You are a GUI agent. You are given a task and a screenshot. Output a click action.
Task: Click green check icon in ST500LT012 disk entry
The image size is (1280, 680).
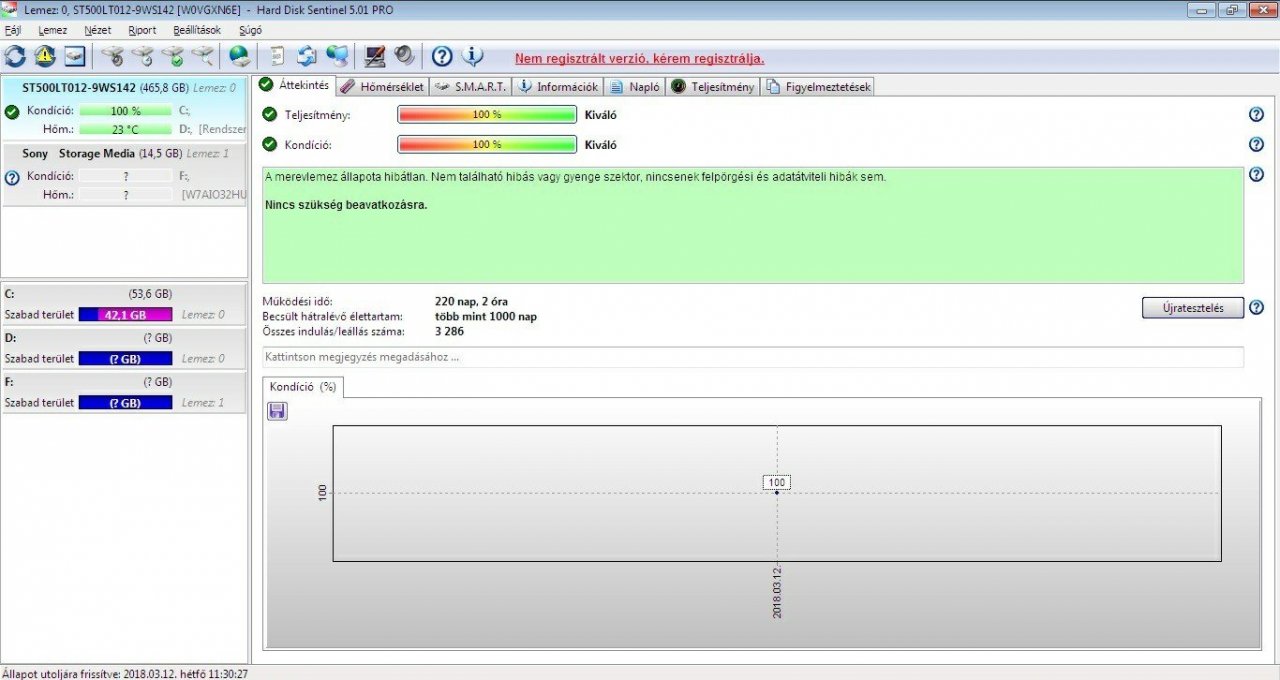12,112
